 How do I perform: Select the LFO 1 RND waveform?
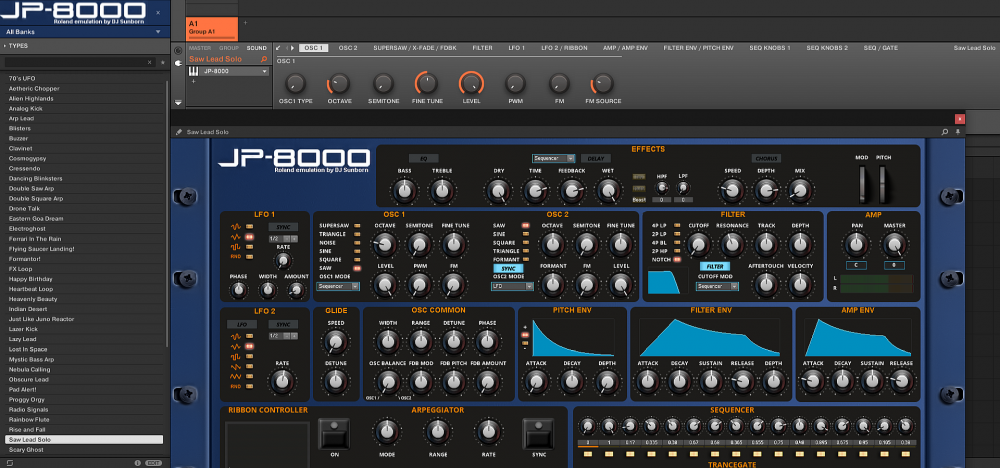pyautogui.click(x=249, y=256)
